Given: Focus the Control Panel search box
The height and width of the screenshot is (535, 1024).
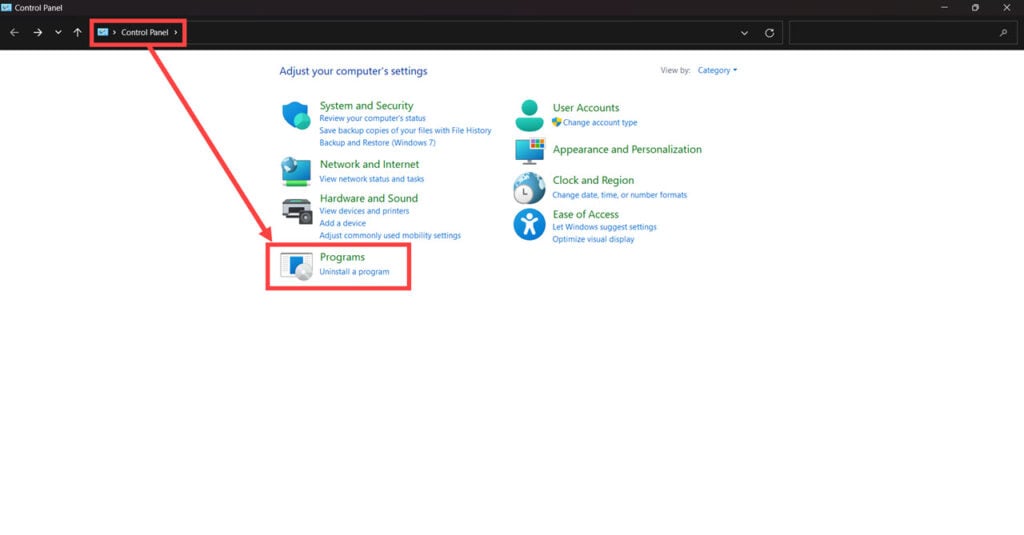Looking at the screenshot, I should tap(903, 33).
